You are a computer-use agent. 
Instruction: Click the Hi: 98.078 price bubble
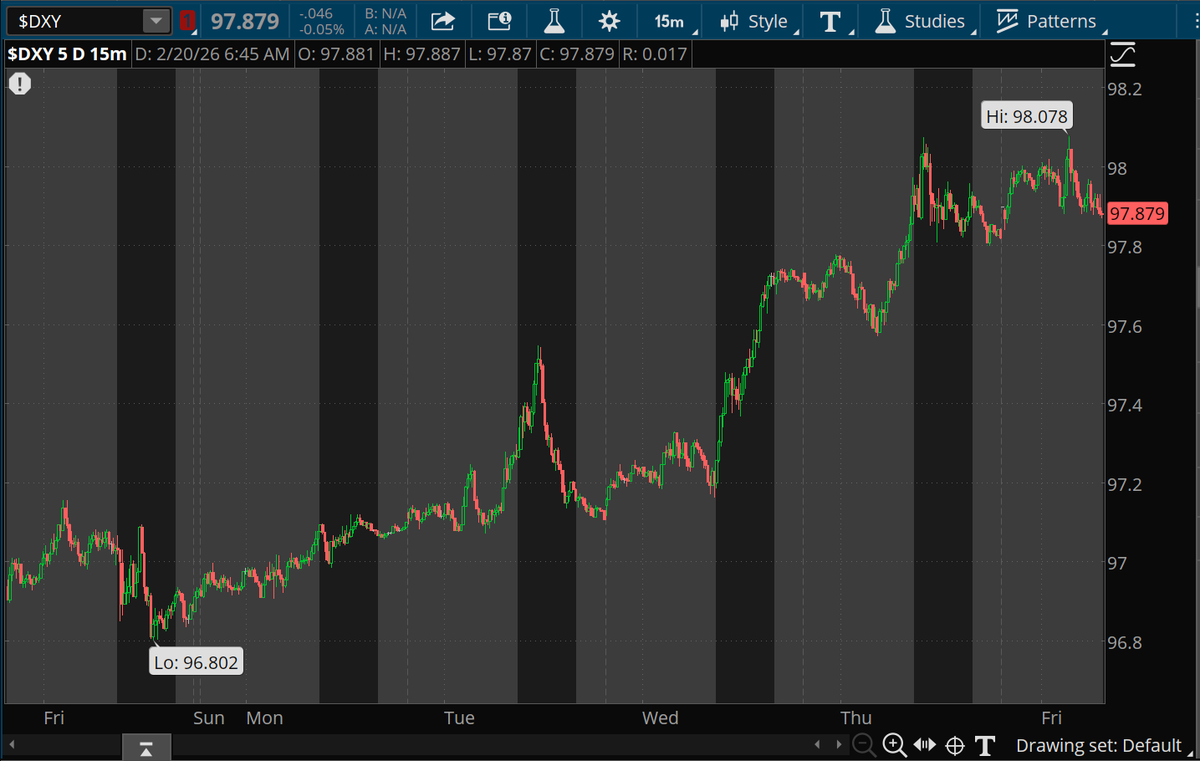point(1027,117)
